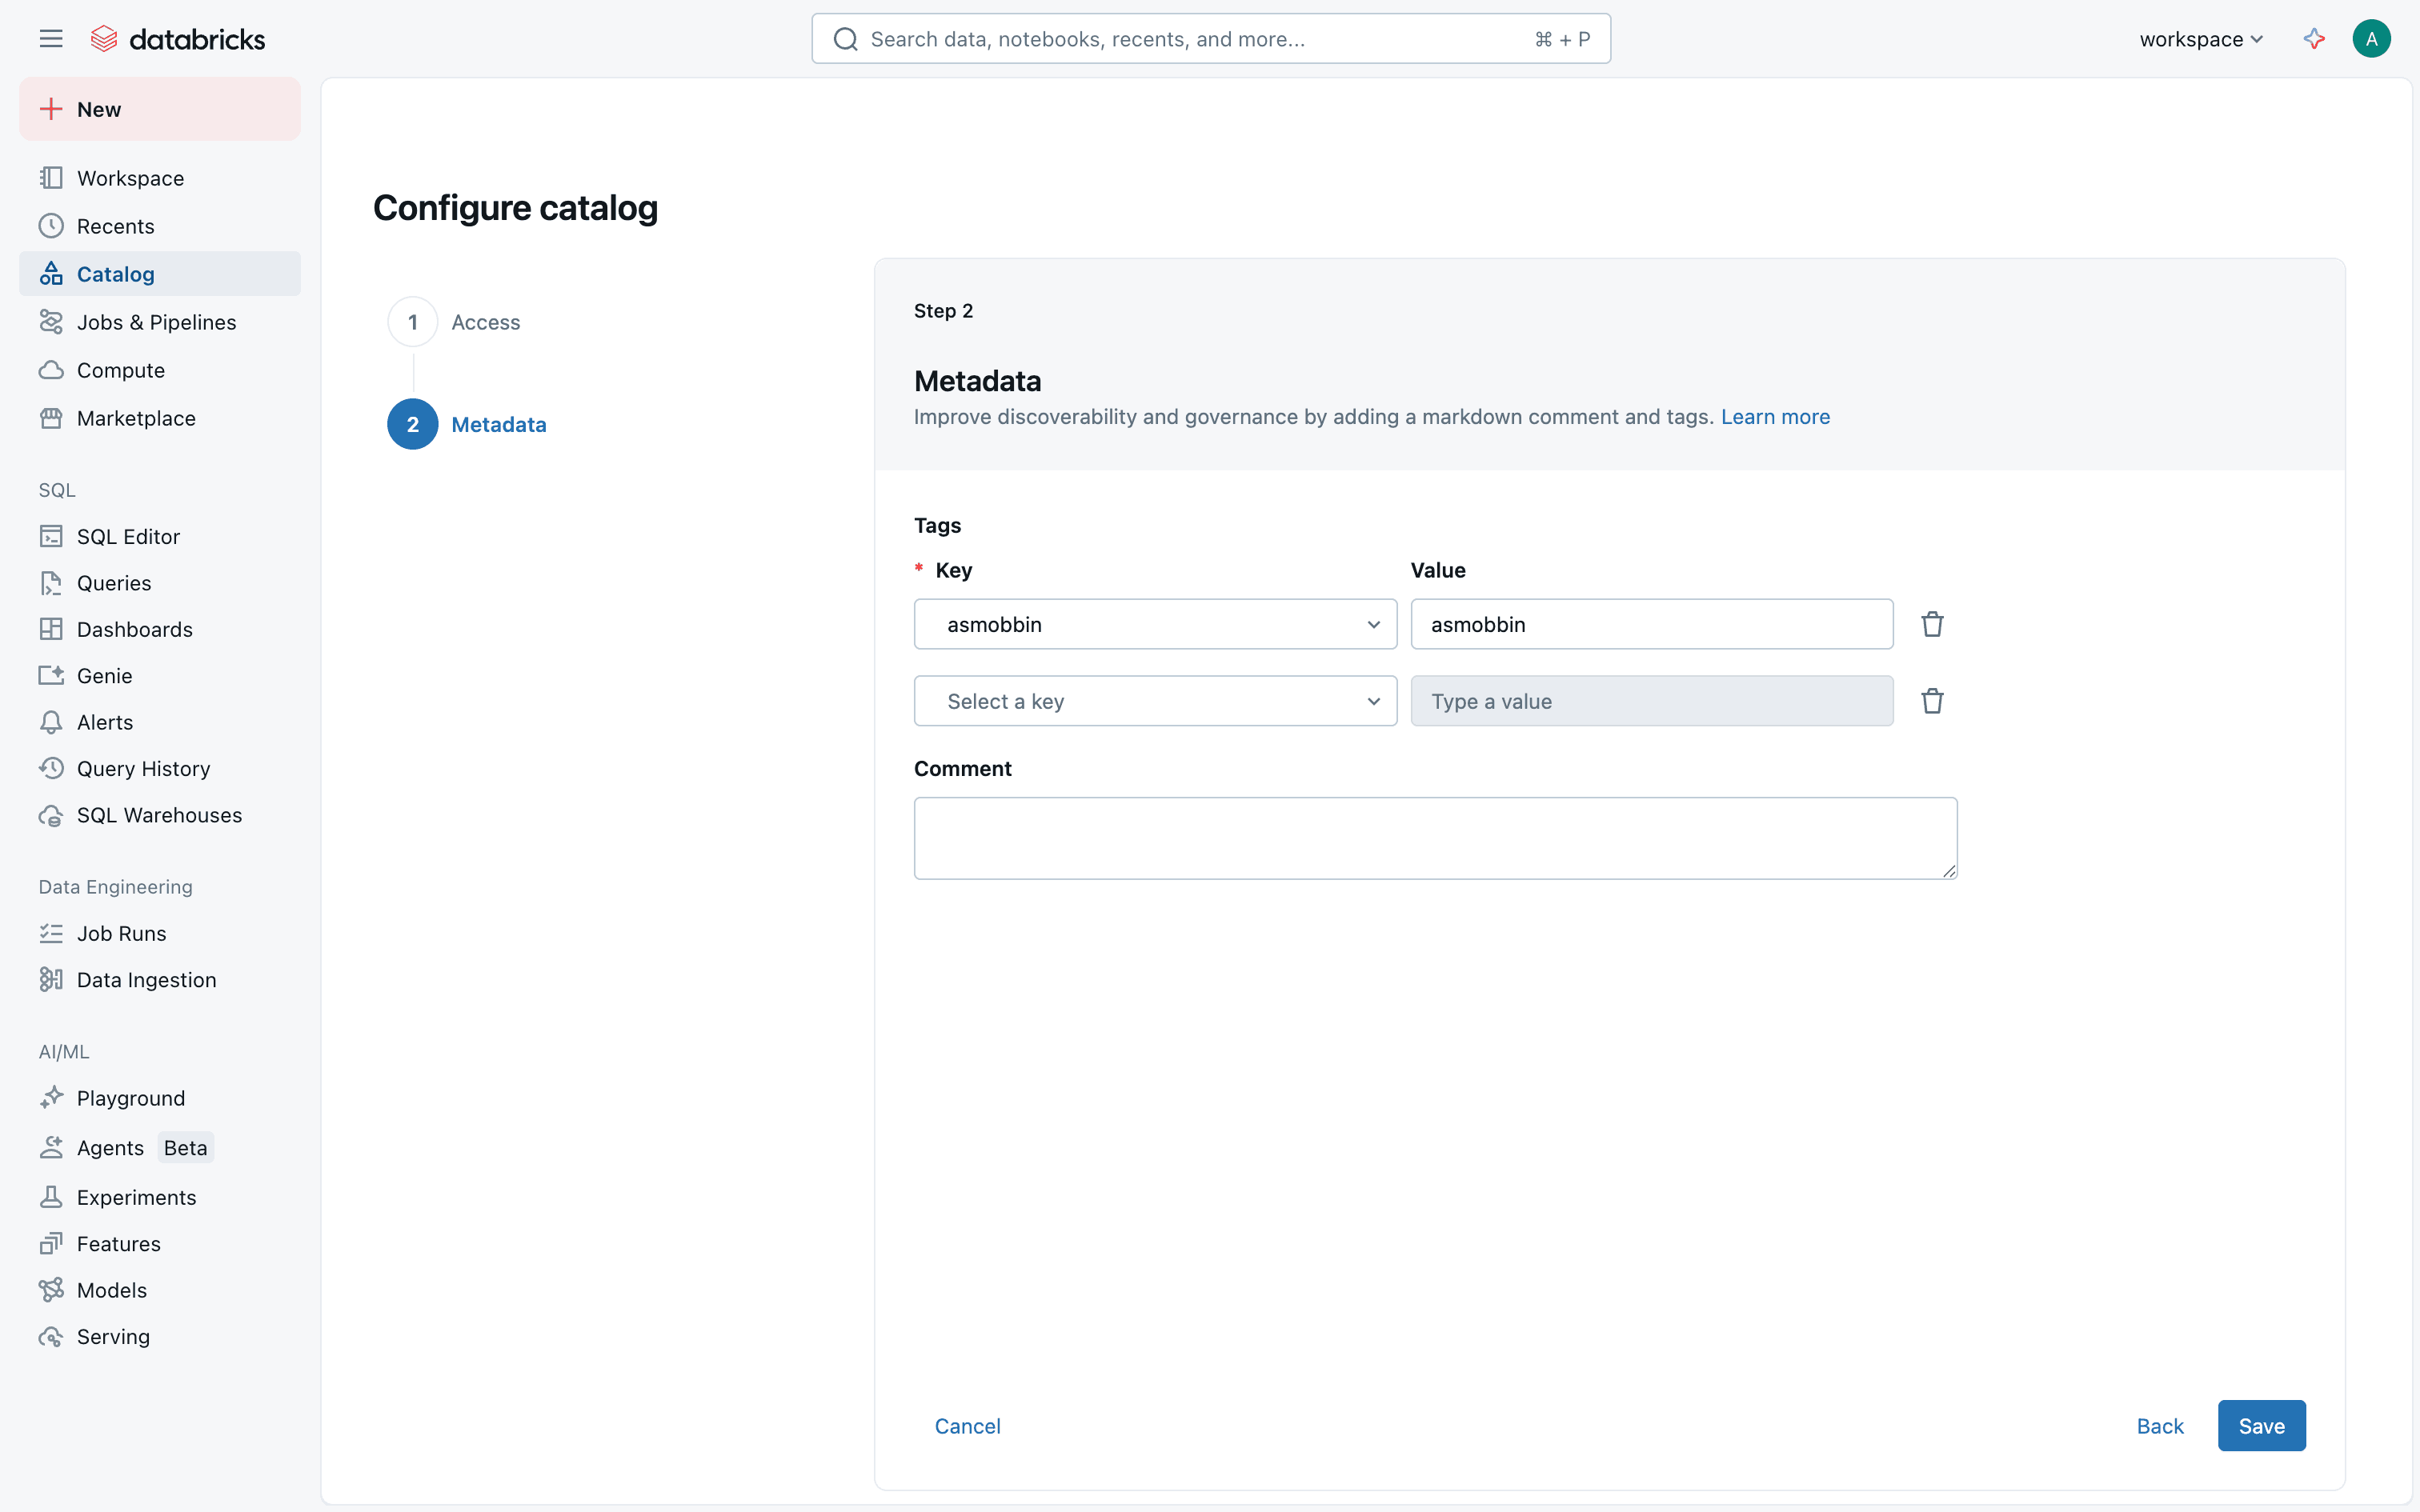This screenshot has width=2420, height=1512.
Task: Open the Databricks Assistant sparkle icon
Action: coord(2314,39)
